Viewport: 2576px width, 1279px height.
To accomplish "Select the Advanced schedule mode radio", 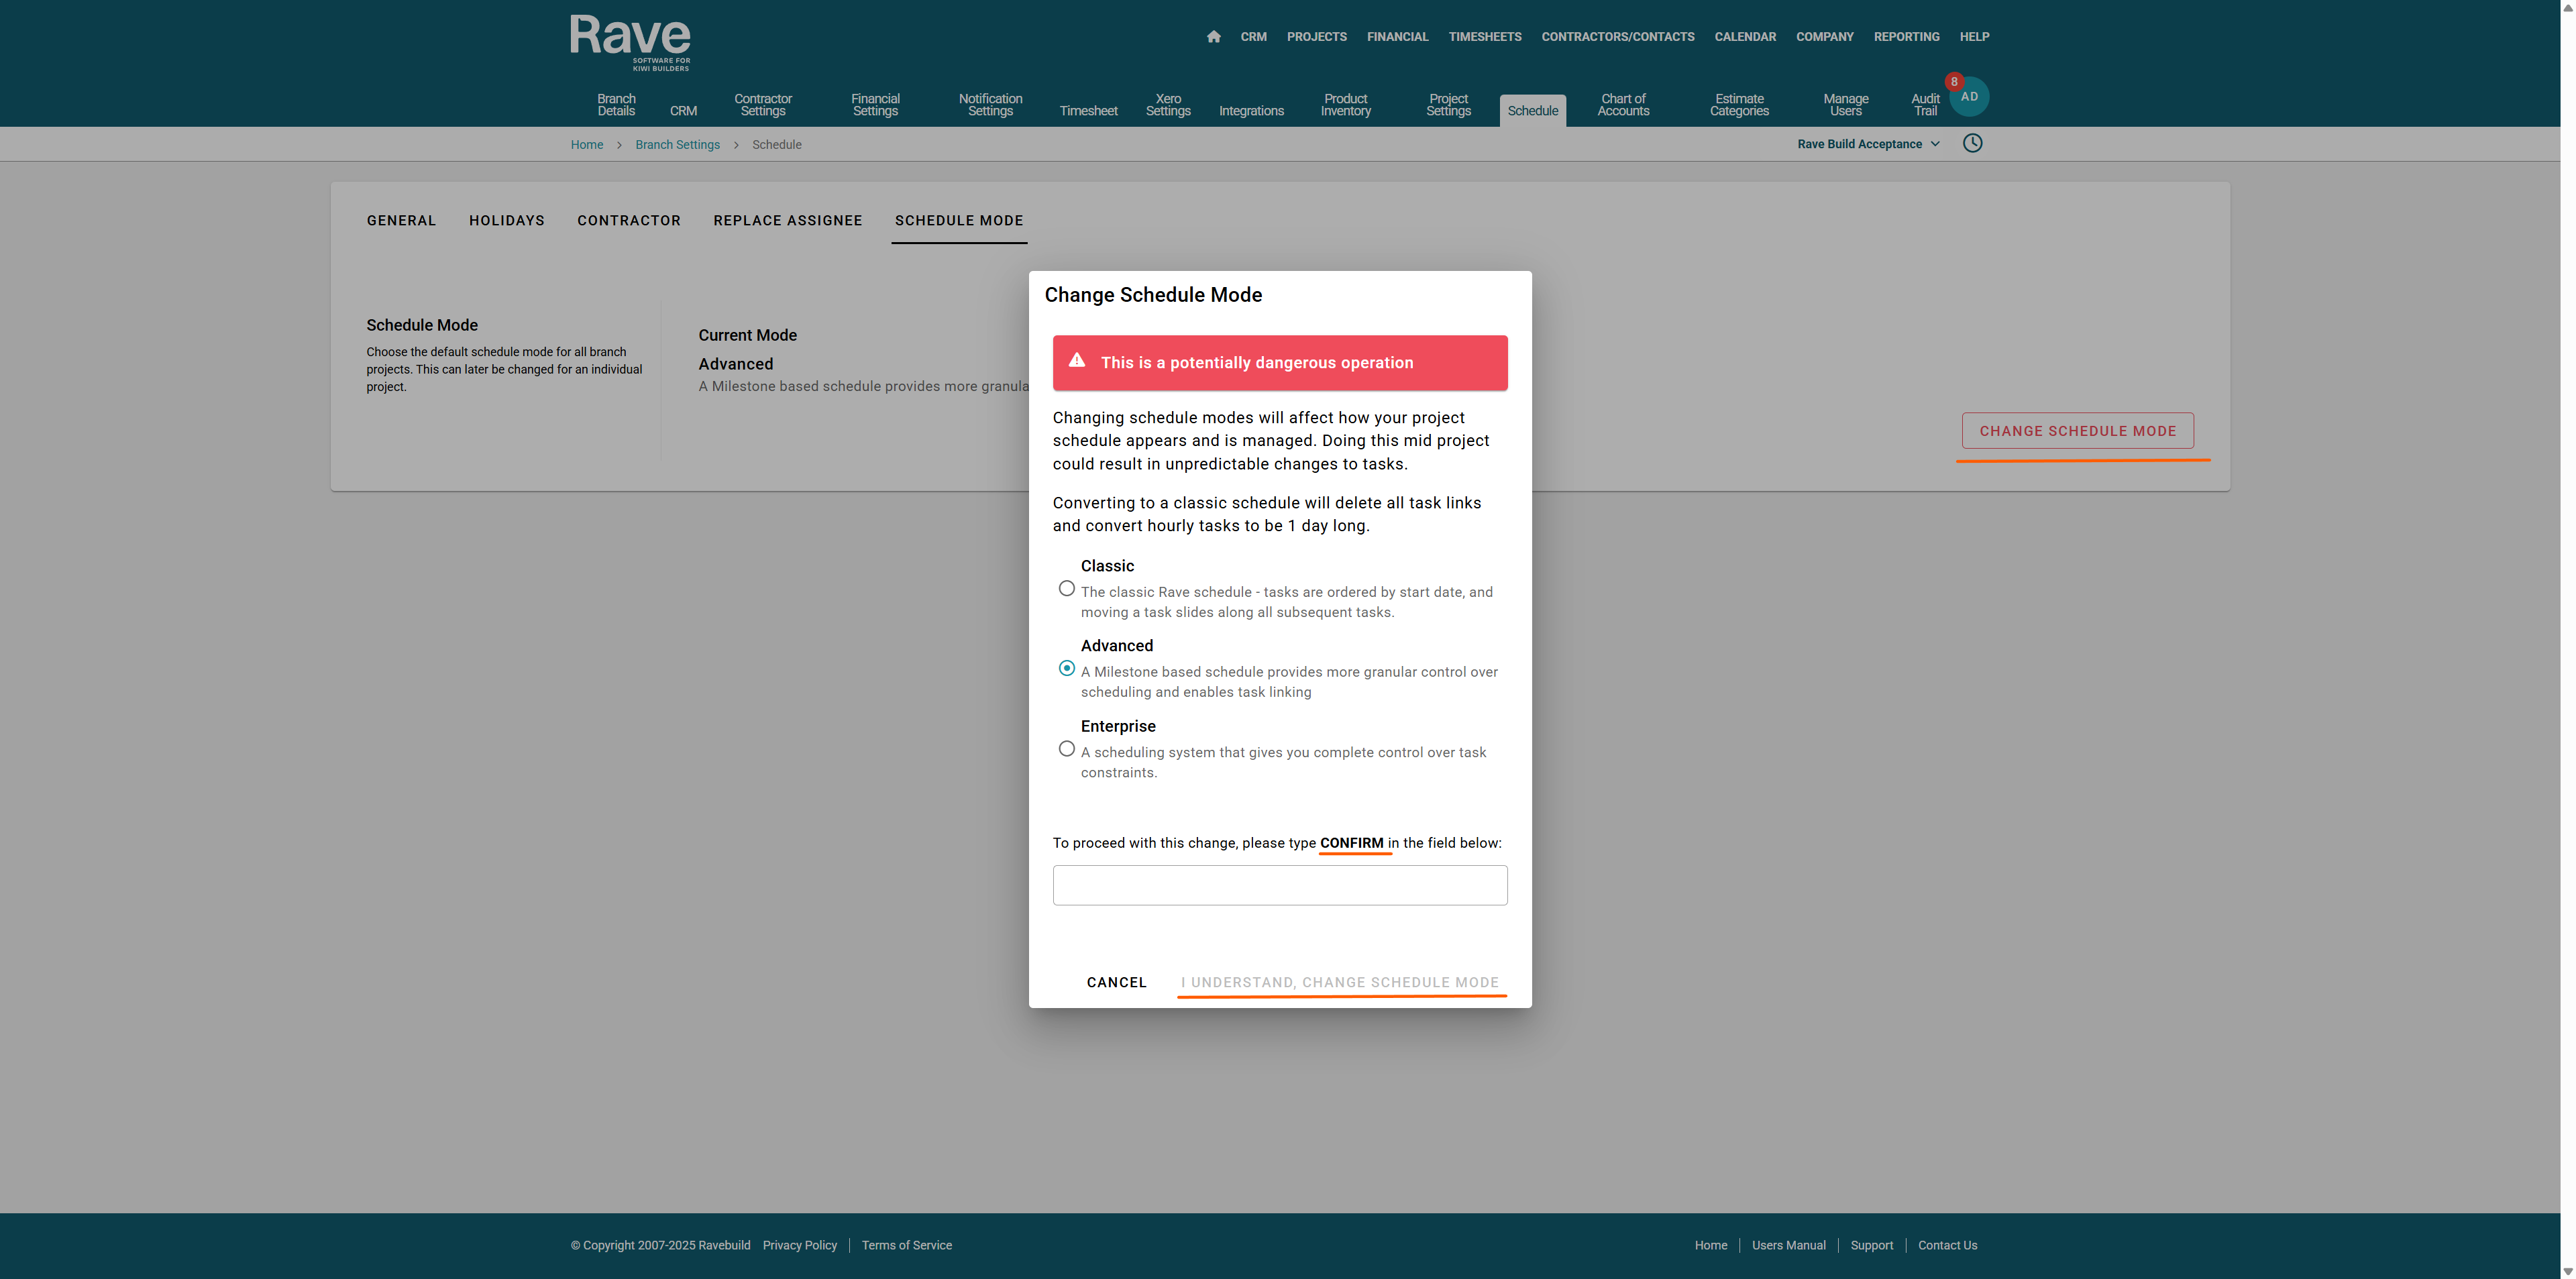I will click(x=1067, y=669).
